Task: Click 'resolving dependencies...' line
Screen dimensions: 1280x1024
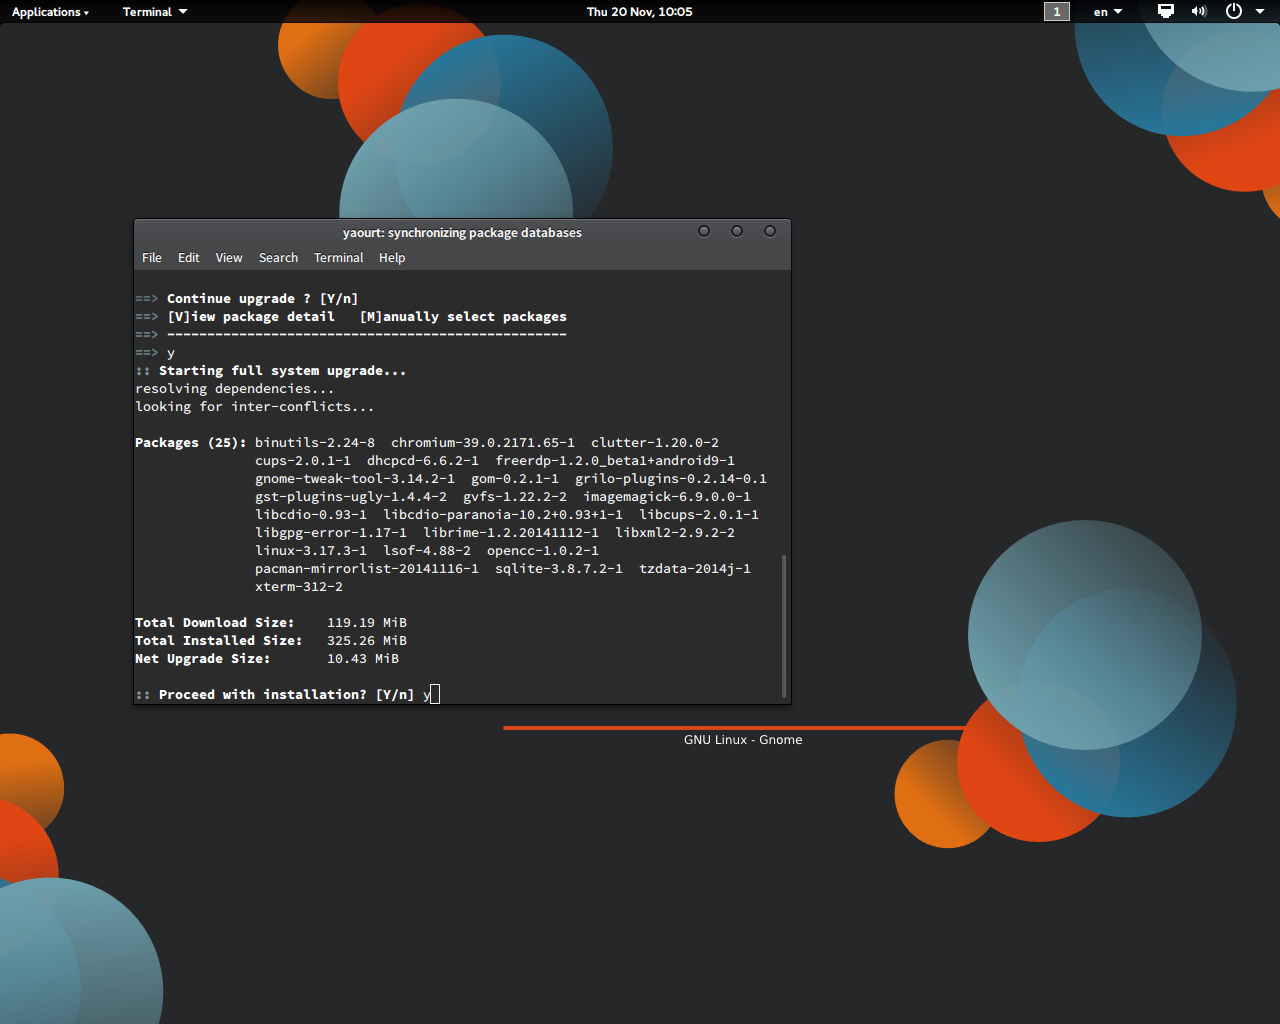Action: pyautogui.click(x=235, y=388)
